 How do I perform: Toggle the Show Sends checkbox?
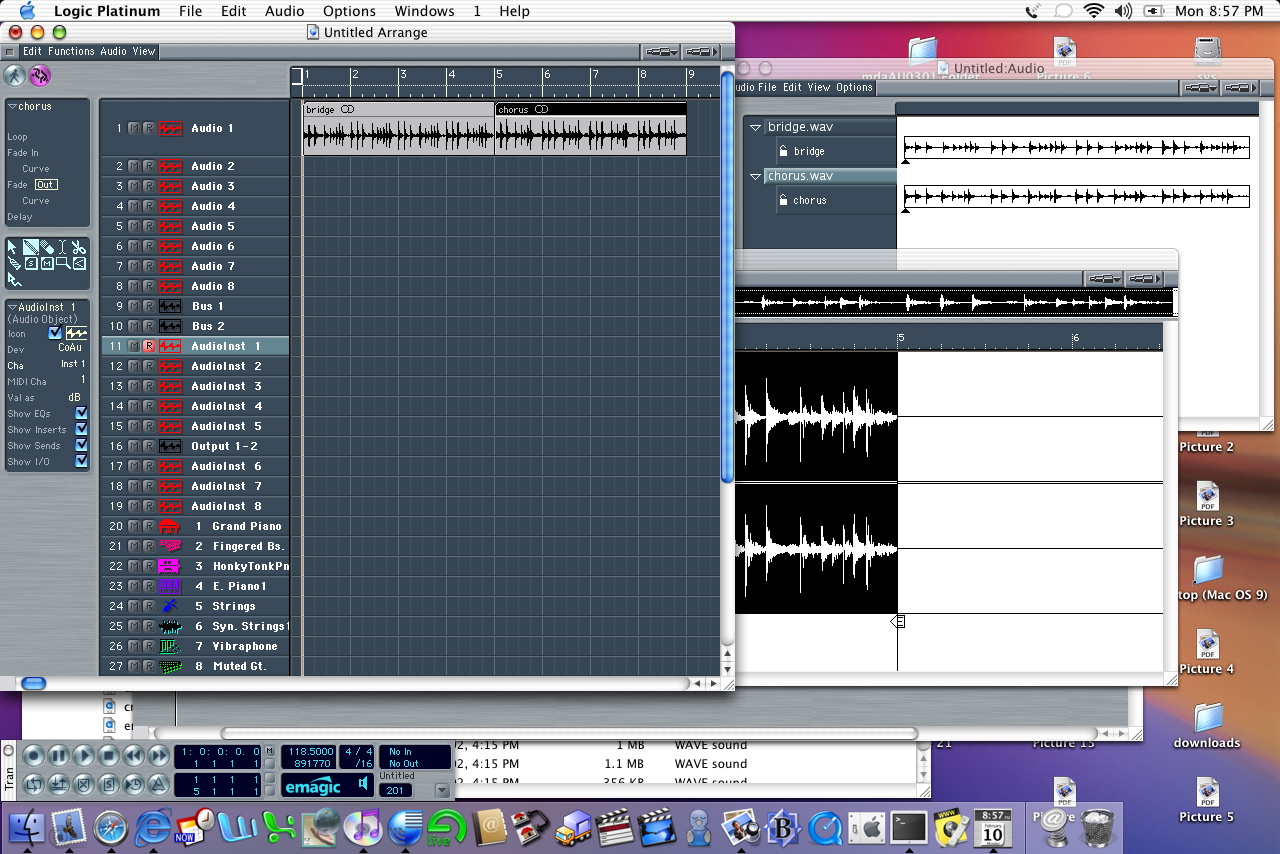pyautogui.click(x=82, y=445)
